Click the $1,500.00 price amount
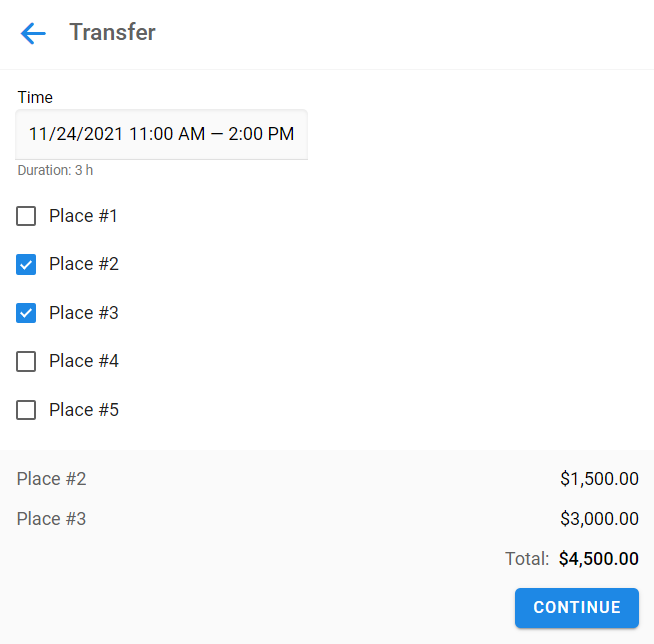This screenshot has height=644, width=654. point(599,479)
